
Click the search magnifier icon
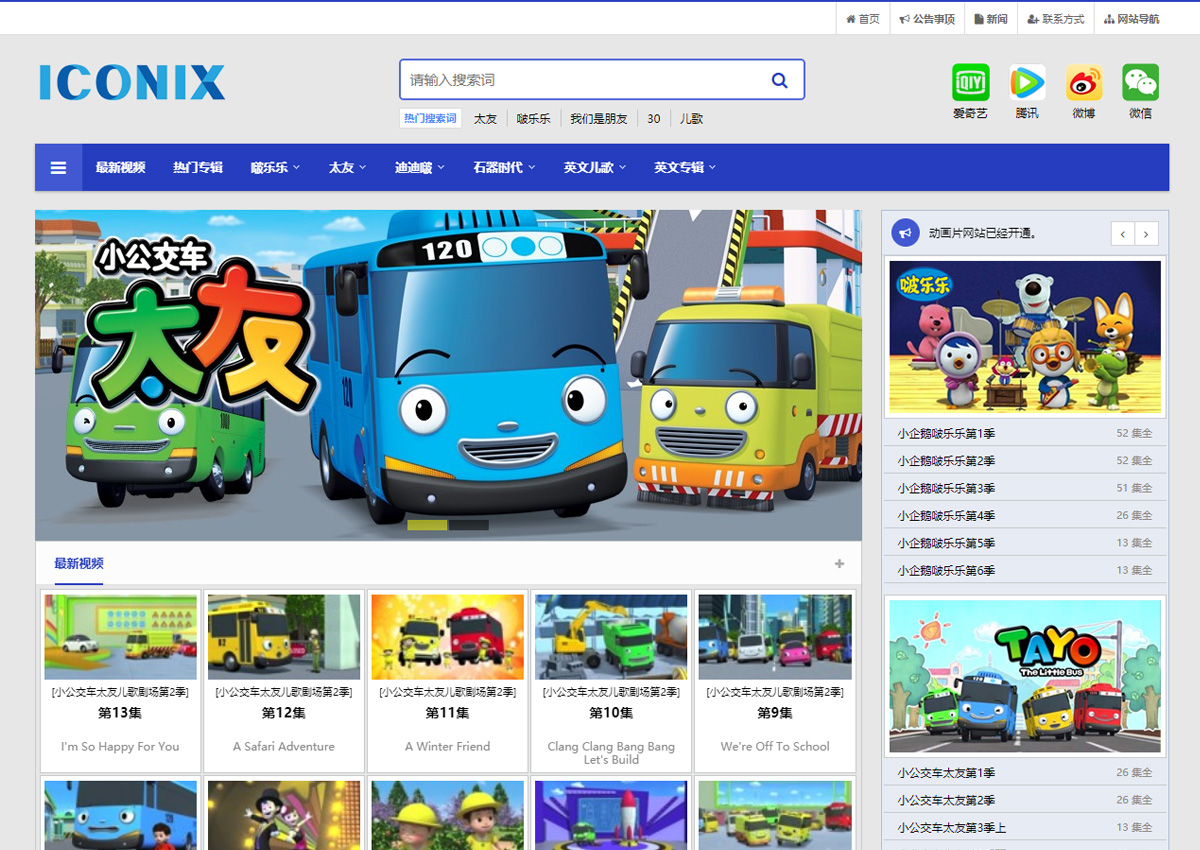(779, 80)
